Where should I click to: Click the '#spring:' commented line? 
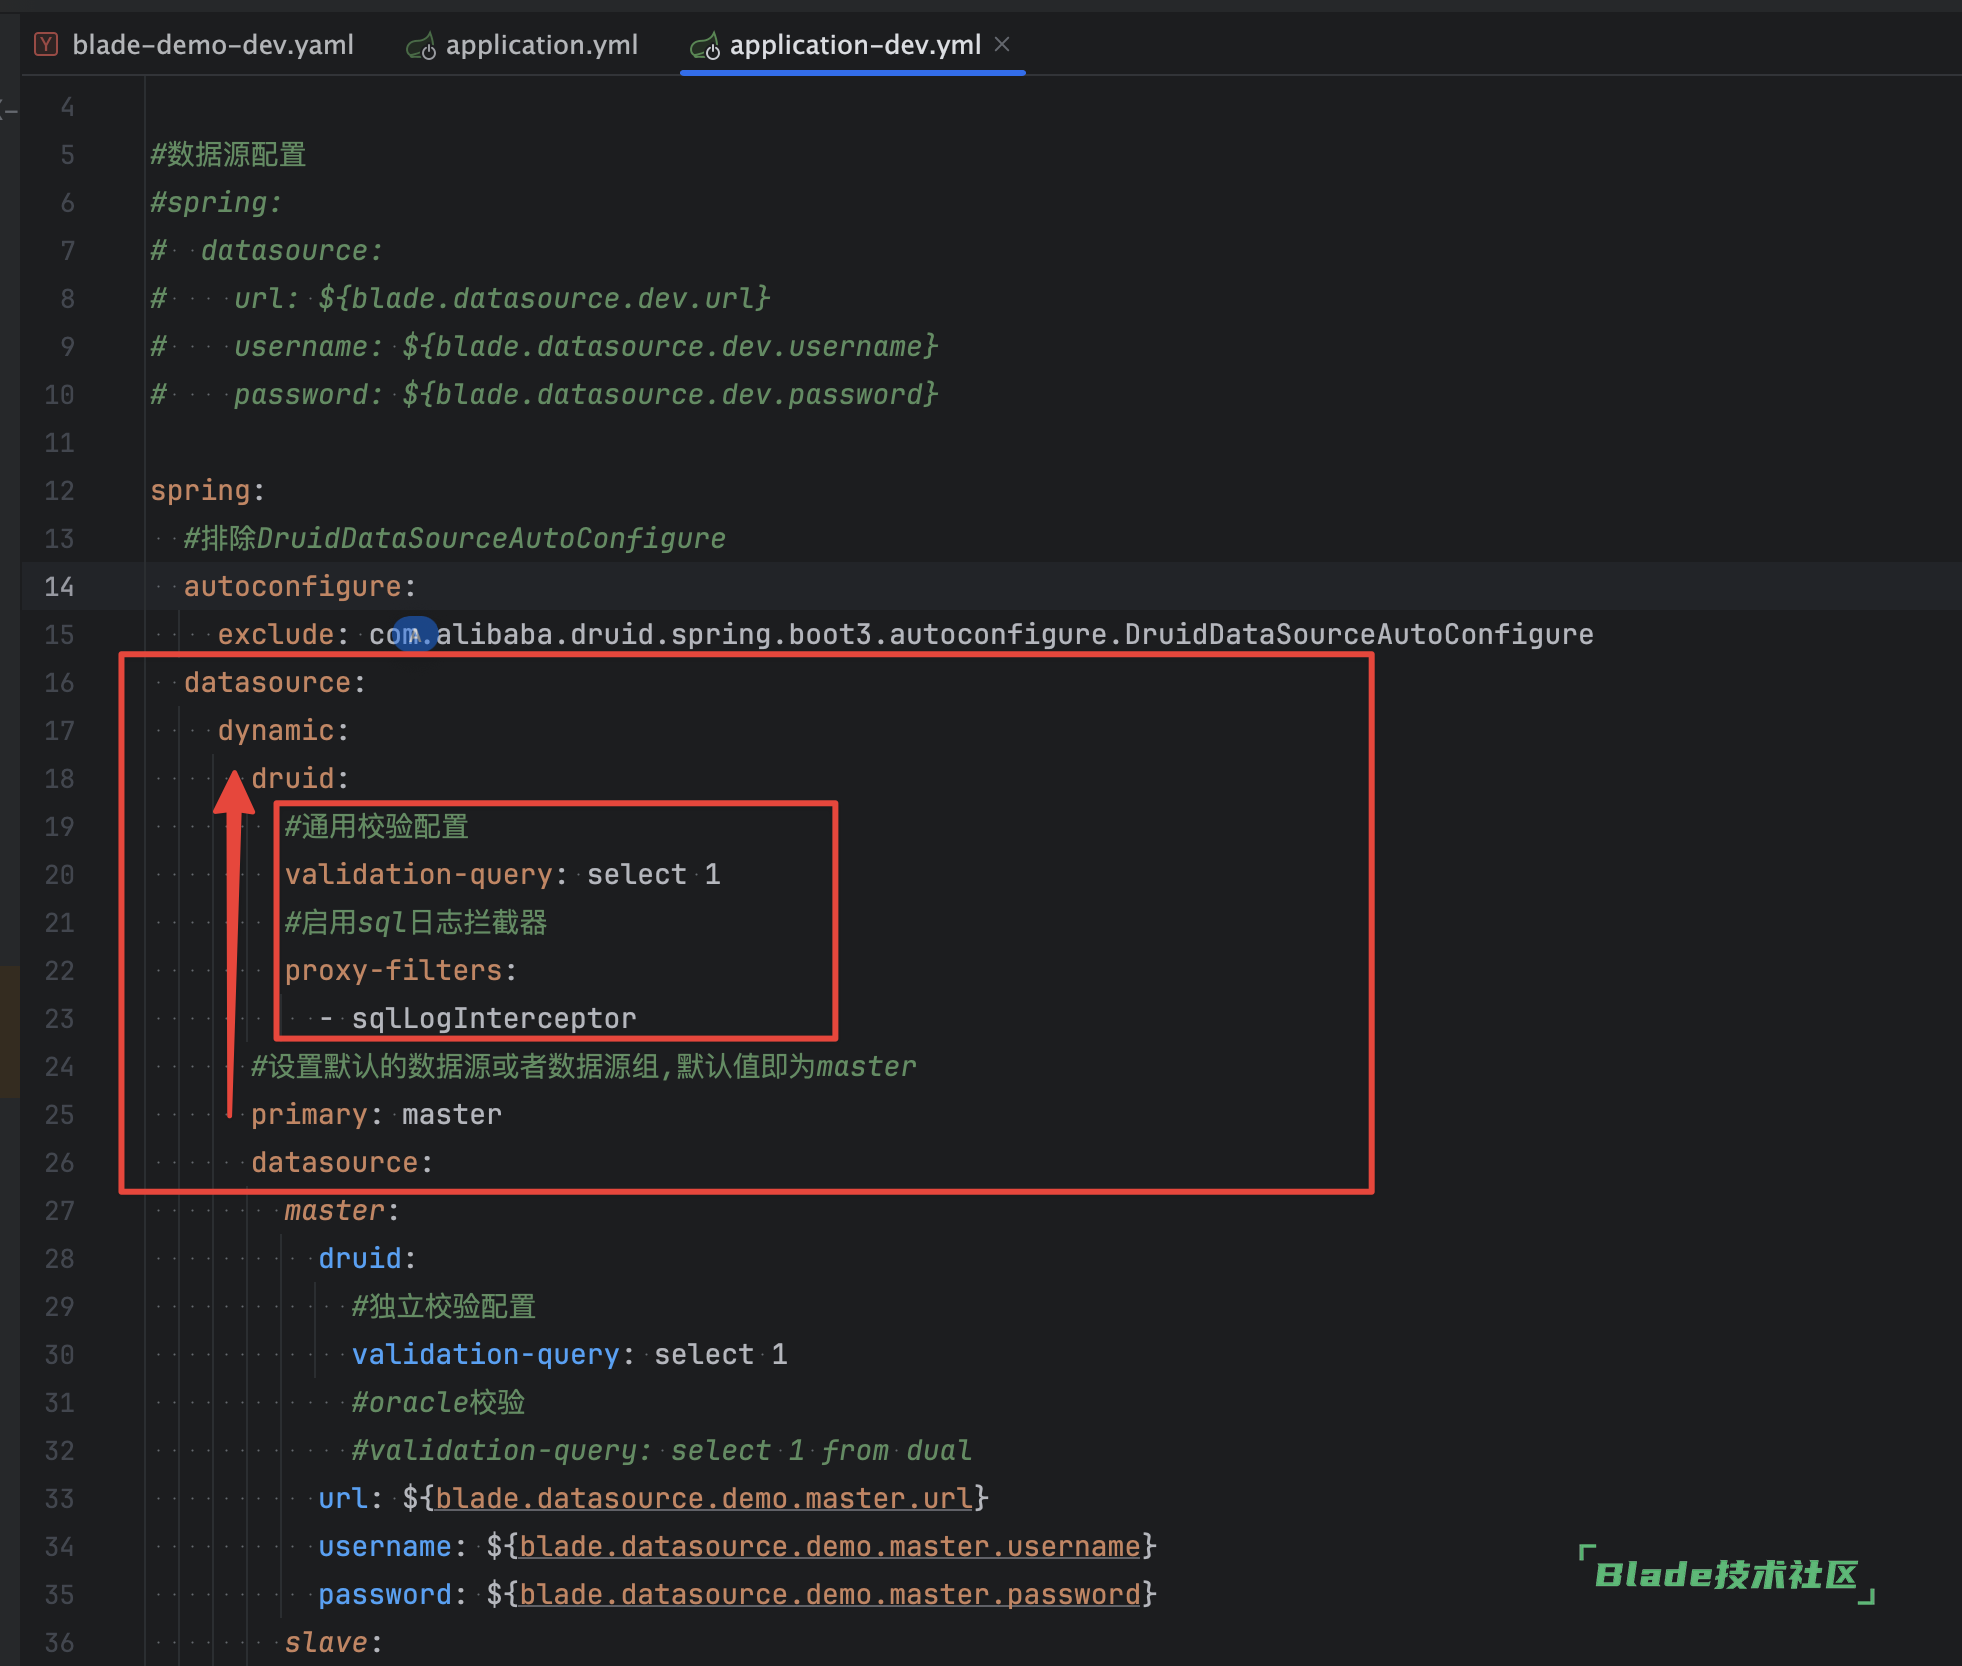216,202
